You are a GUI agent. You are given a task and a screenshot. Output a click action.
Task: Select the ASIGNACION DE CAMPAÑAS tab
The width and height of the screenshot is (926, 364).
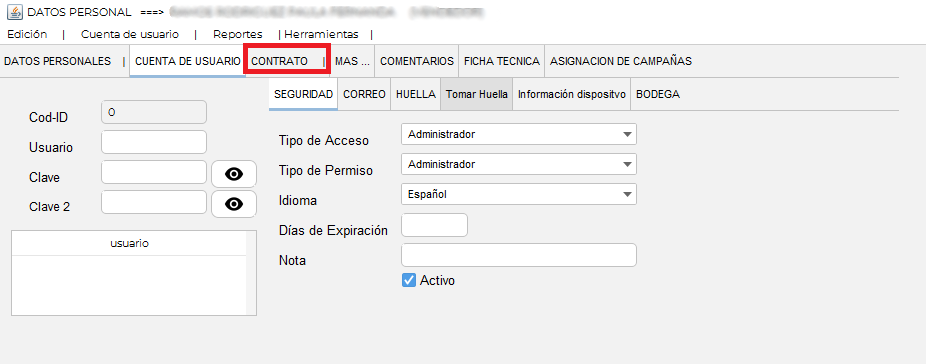[621, 61]
